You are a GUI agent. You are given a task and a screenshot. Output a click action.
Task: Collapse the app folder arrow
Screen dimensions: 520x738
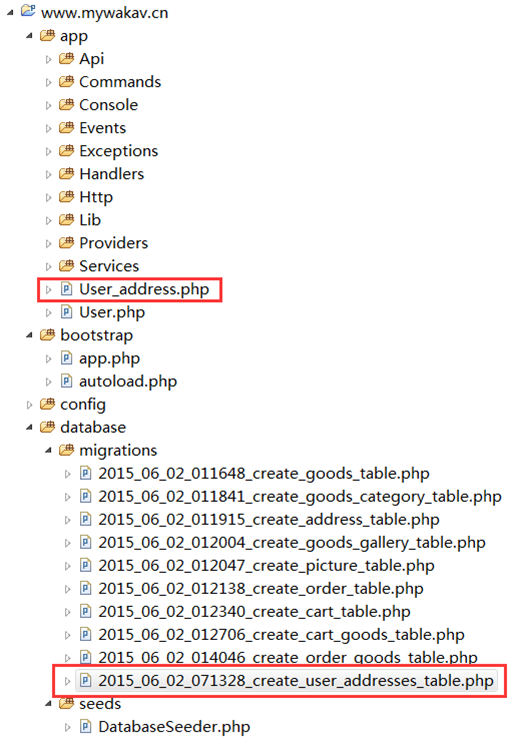[x=29, y=36]
